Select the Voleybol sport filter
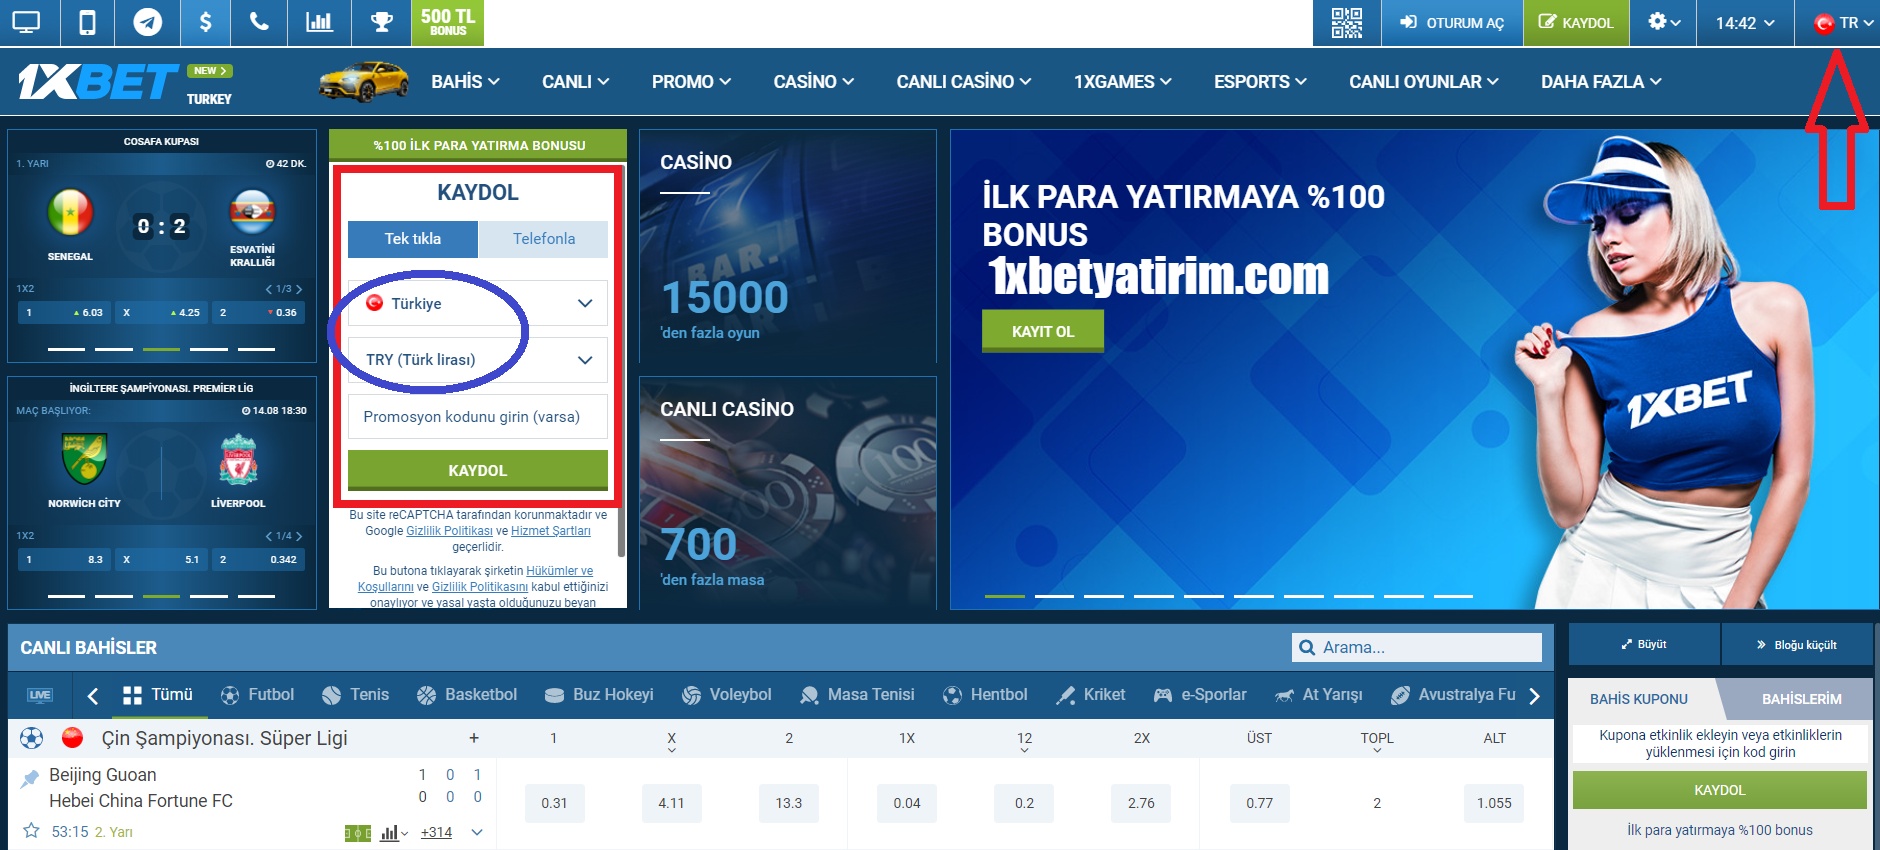 [x=726, y=695]
